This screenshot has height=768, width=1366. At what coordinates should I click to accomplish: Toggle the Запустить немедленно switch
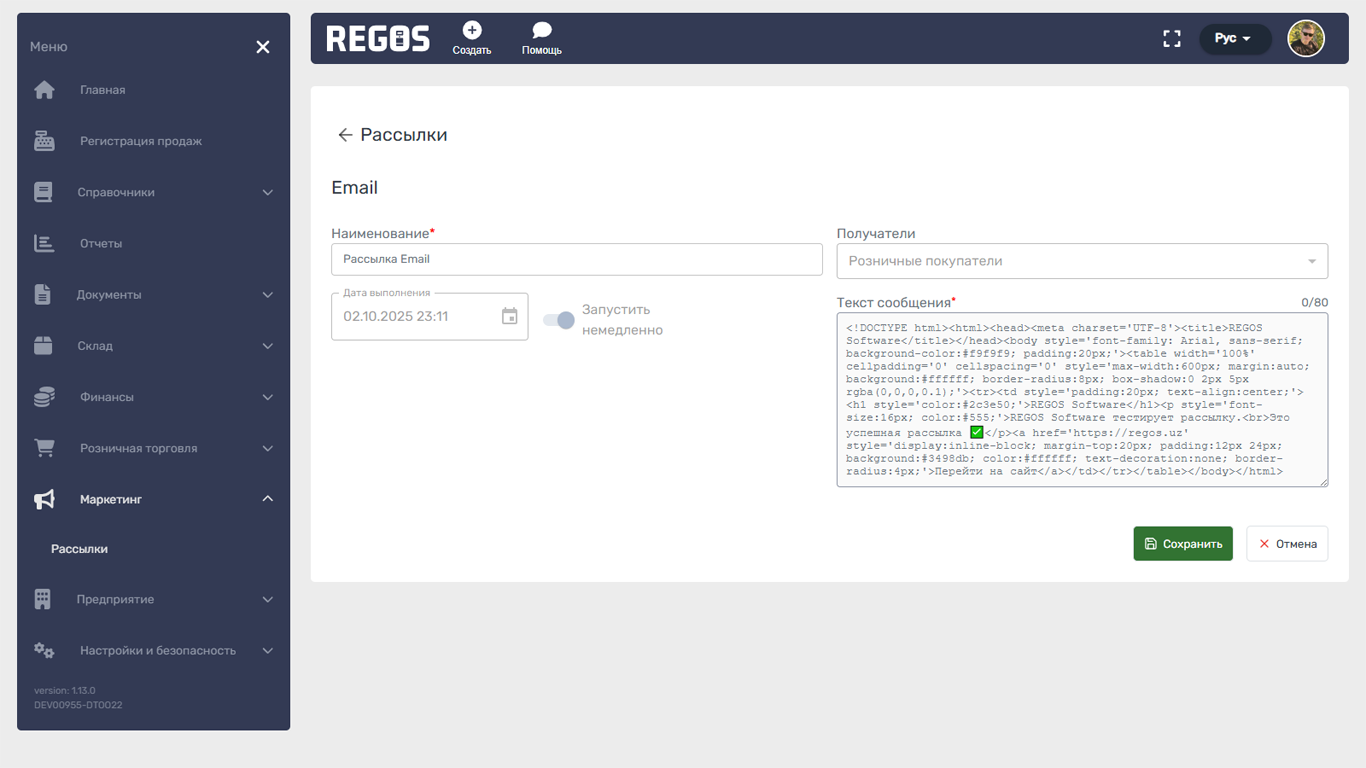[x=559, y=320]
